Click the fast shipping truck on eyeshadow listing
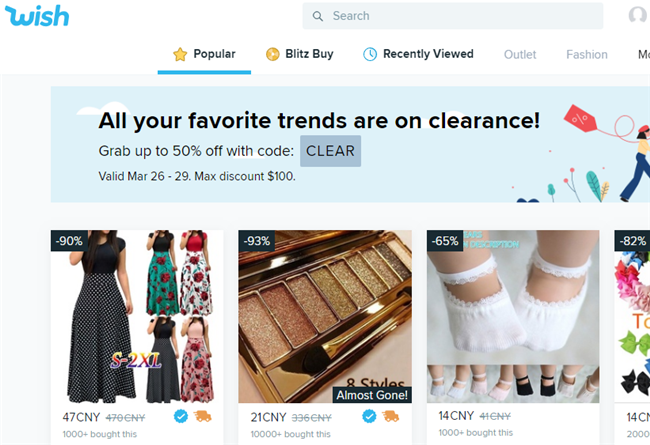Viewport: 650px width, 445px height. (391, 416)
